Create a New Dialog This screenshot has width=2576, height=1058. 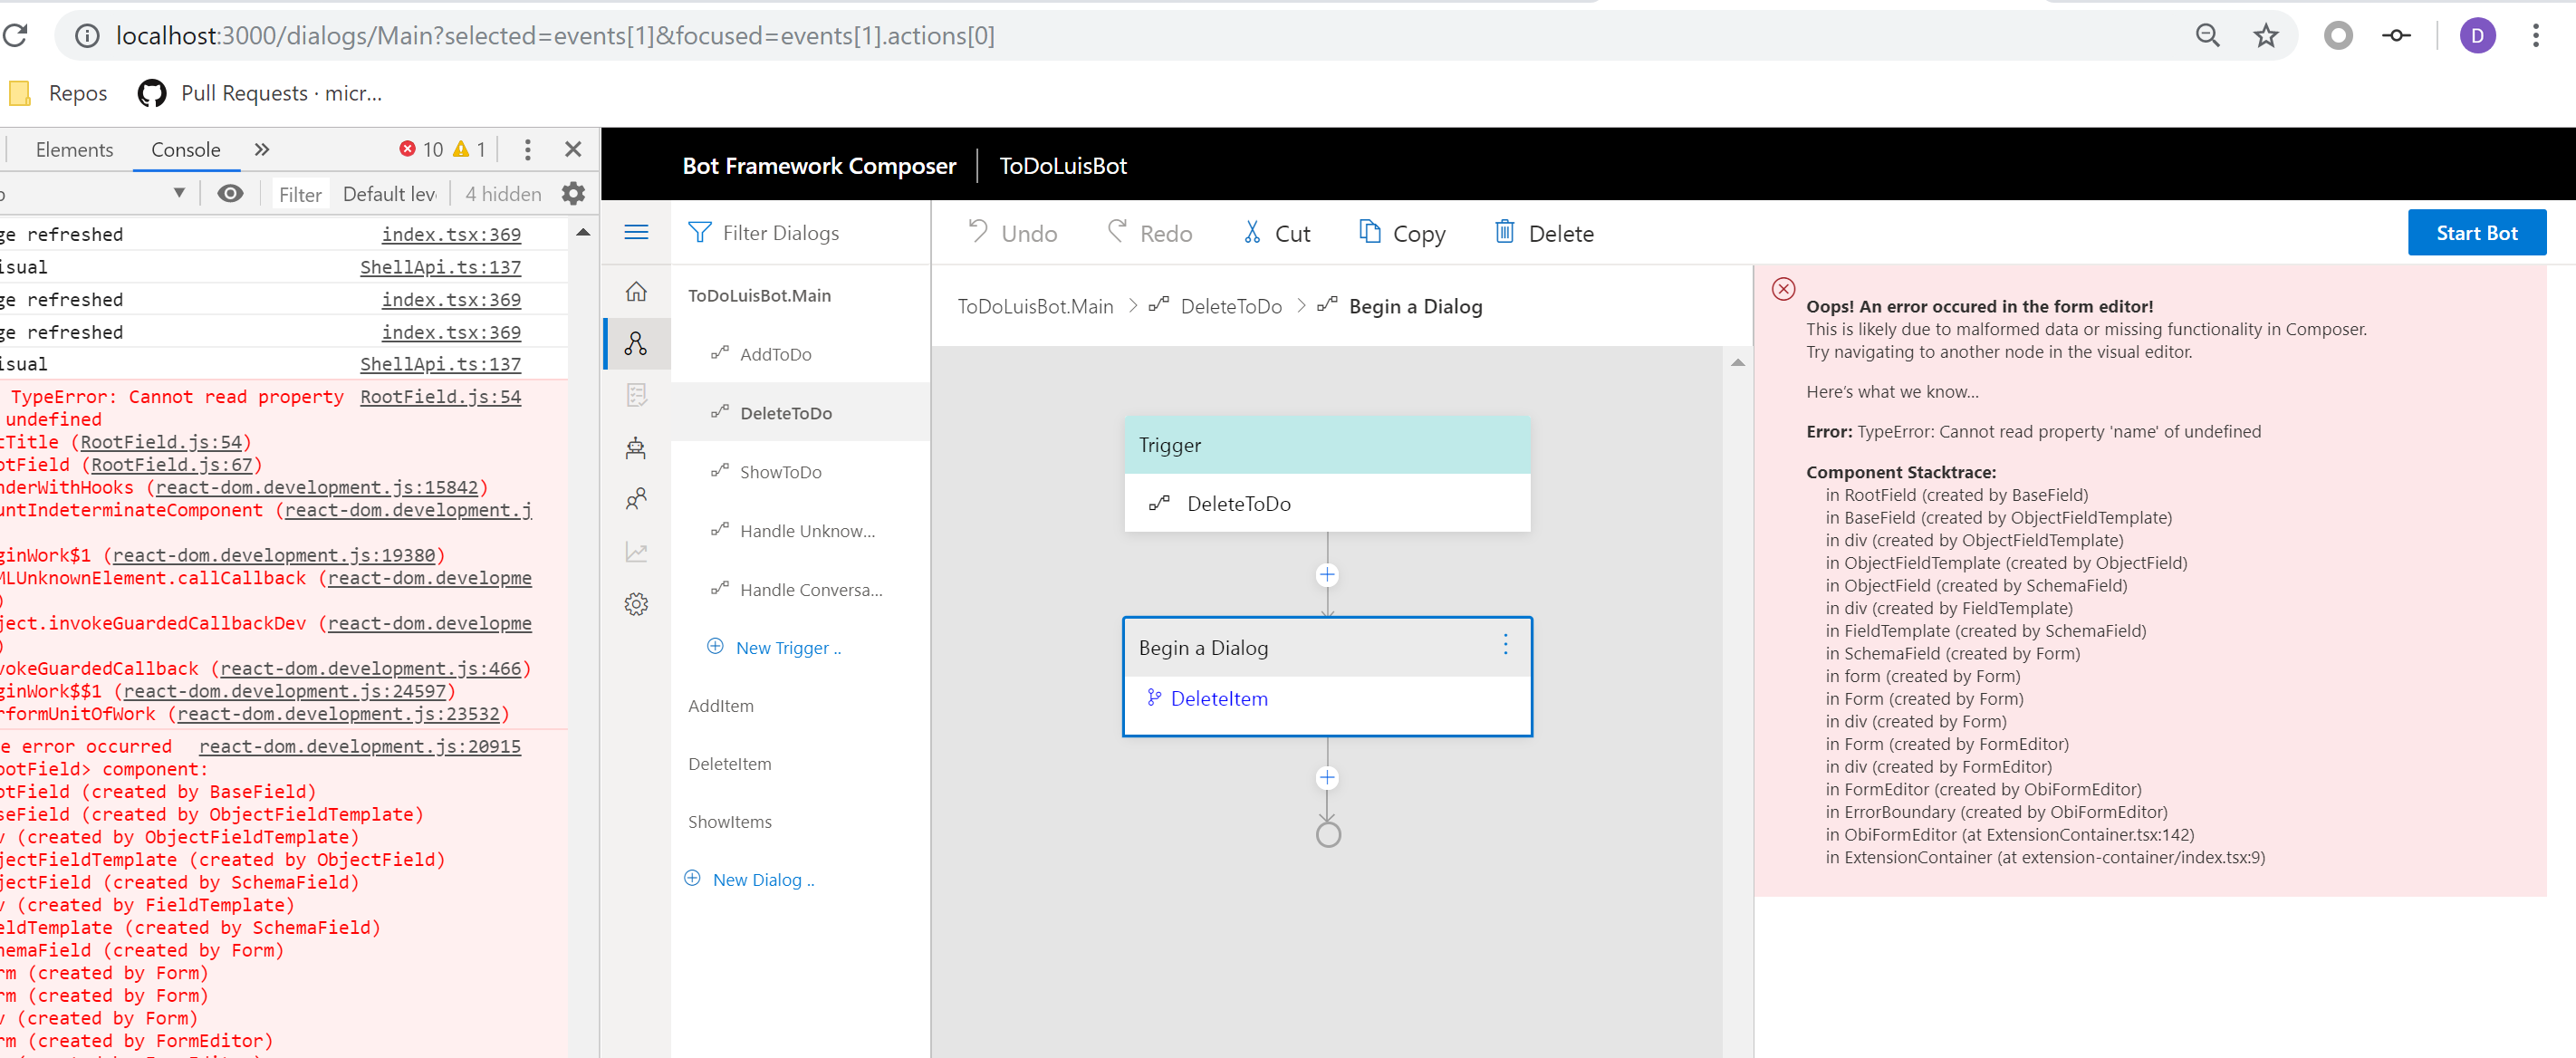tap(749, 880)
